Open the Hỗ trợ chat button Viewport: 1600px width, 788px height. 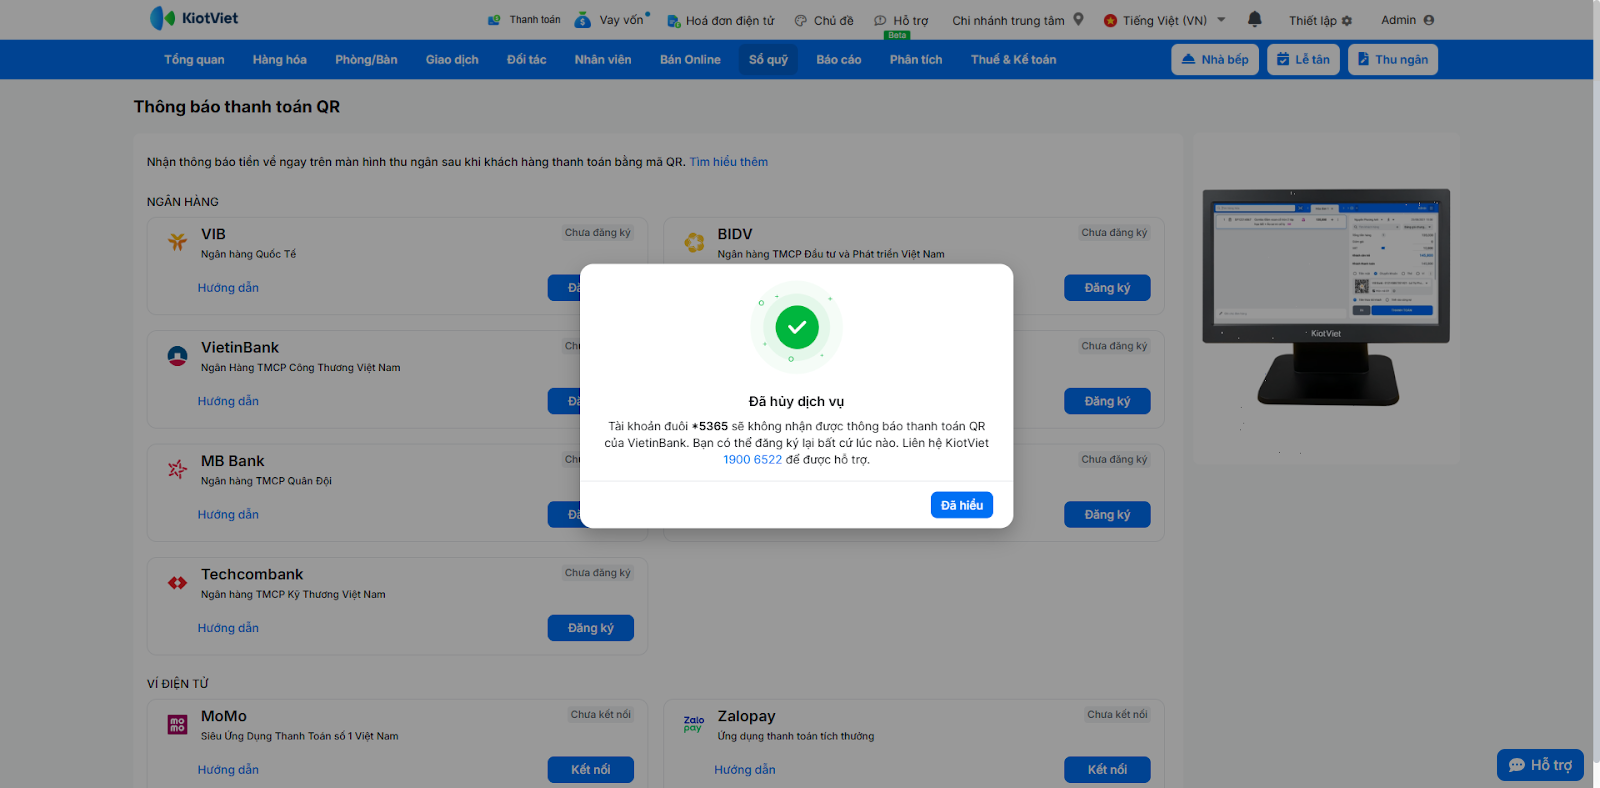[x=1540, y=765]
